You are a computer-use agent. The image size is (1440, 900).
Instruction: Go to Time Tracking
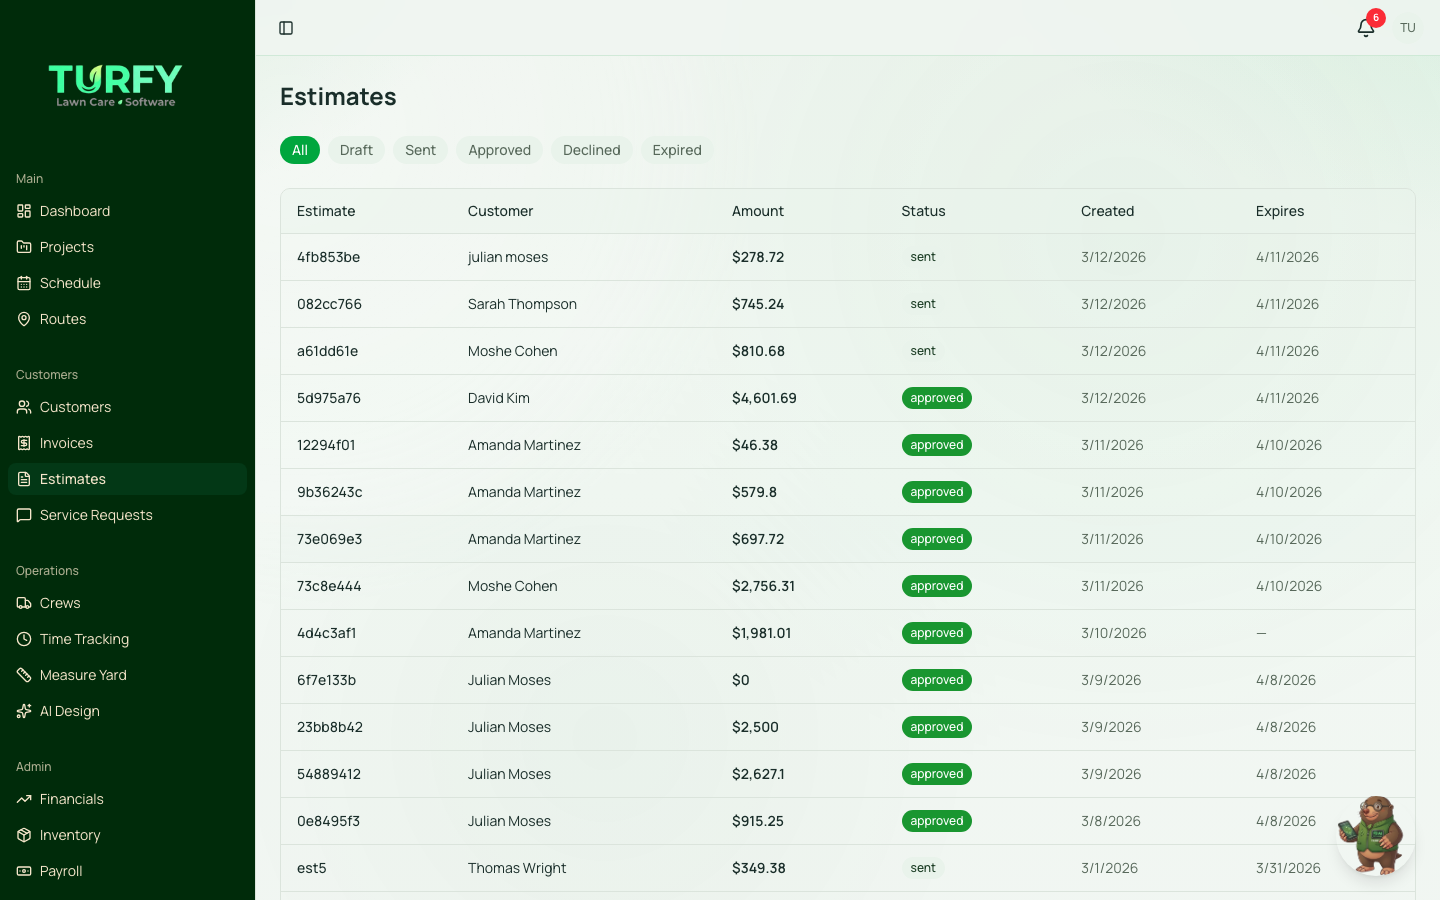[127, 639]
